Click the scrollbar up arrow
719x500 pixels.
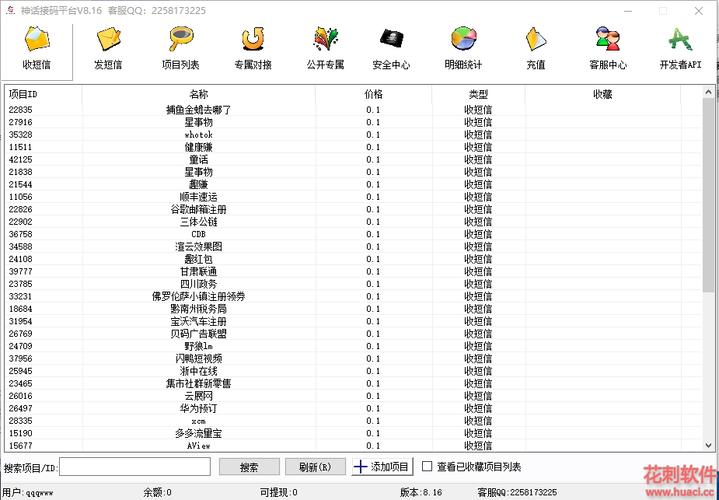708,93
